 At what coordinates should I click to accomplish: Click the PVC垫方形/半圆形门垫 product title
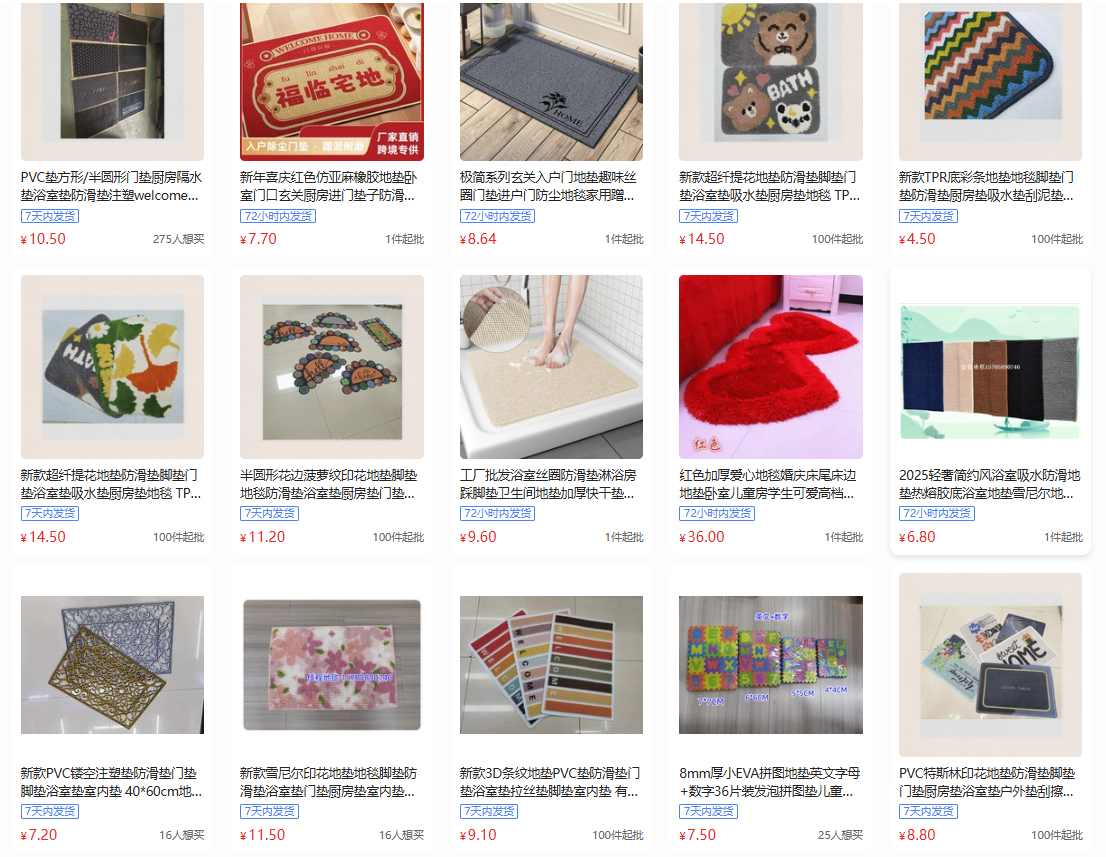pyautogui.click(x=111, y=186)
